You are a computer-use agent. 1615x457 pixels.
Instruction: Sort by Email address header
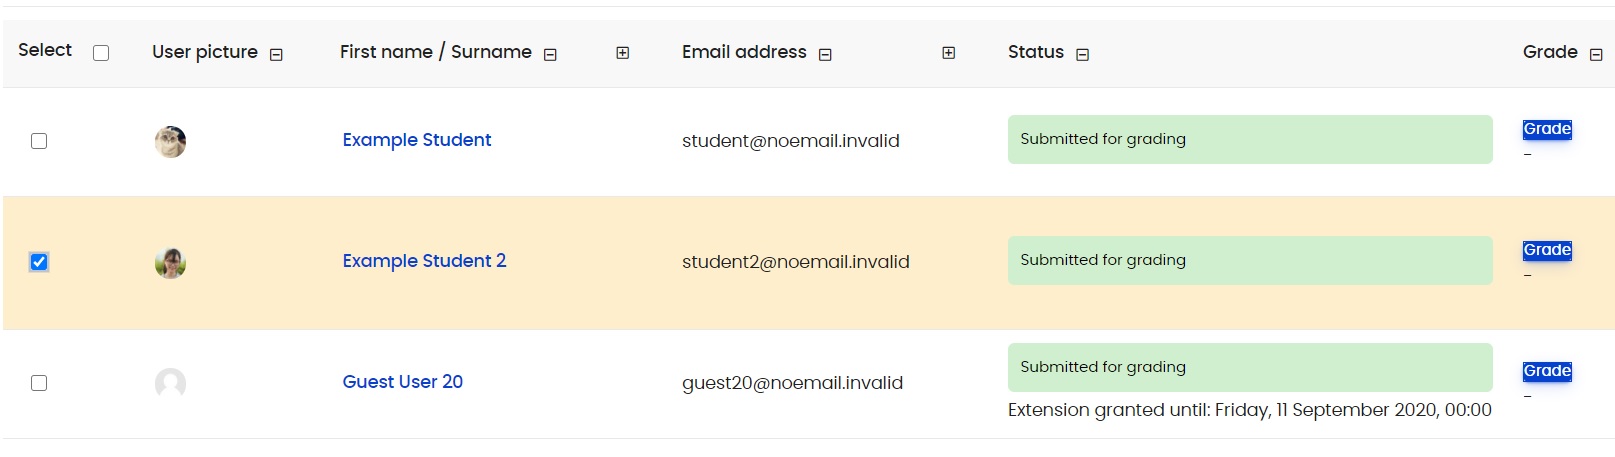pos(744,52)
